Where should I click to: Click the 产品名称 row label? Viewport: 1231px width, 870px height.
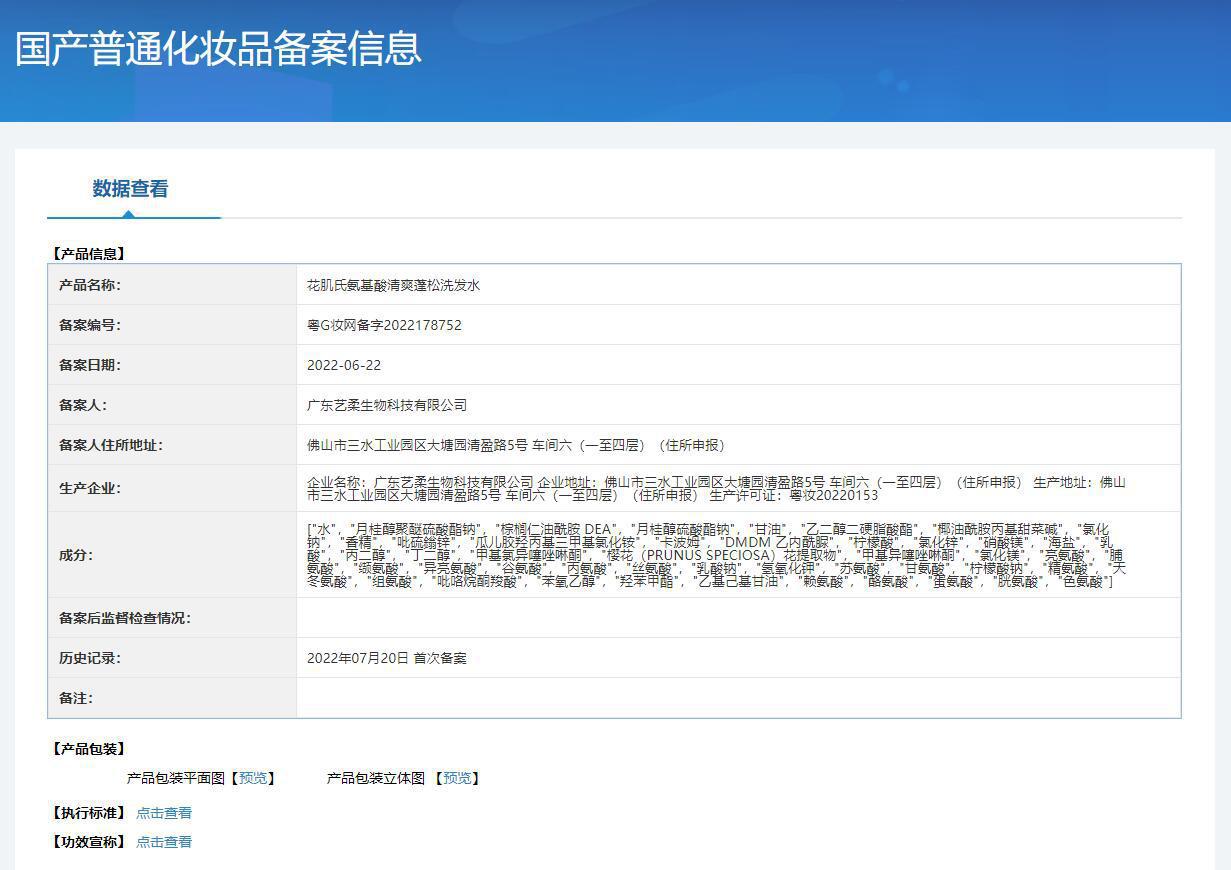(x=90, y=285)
